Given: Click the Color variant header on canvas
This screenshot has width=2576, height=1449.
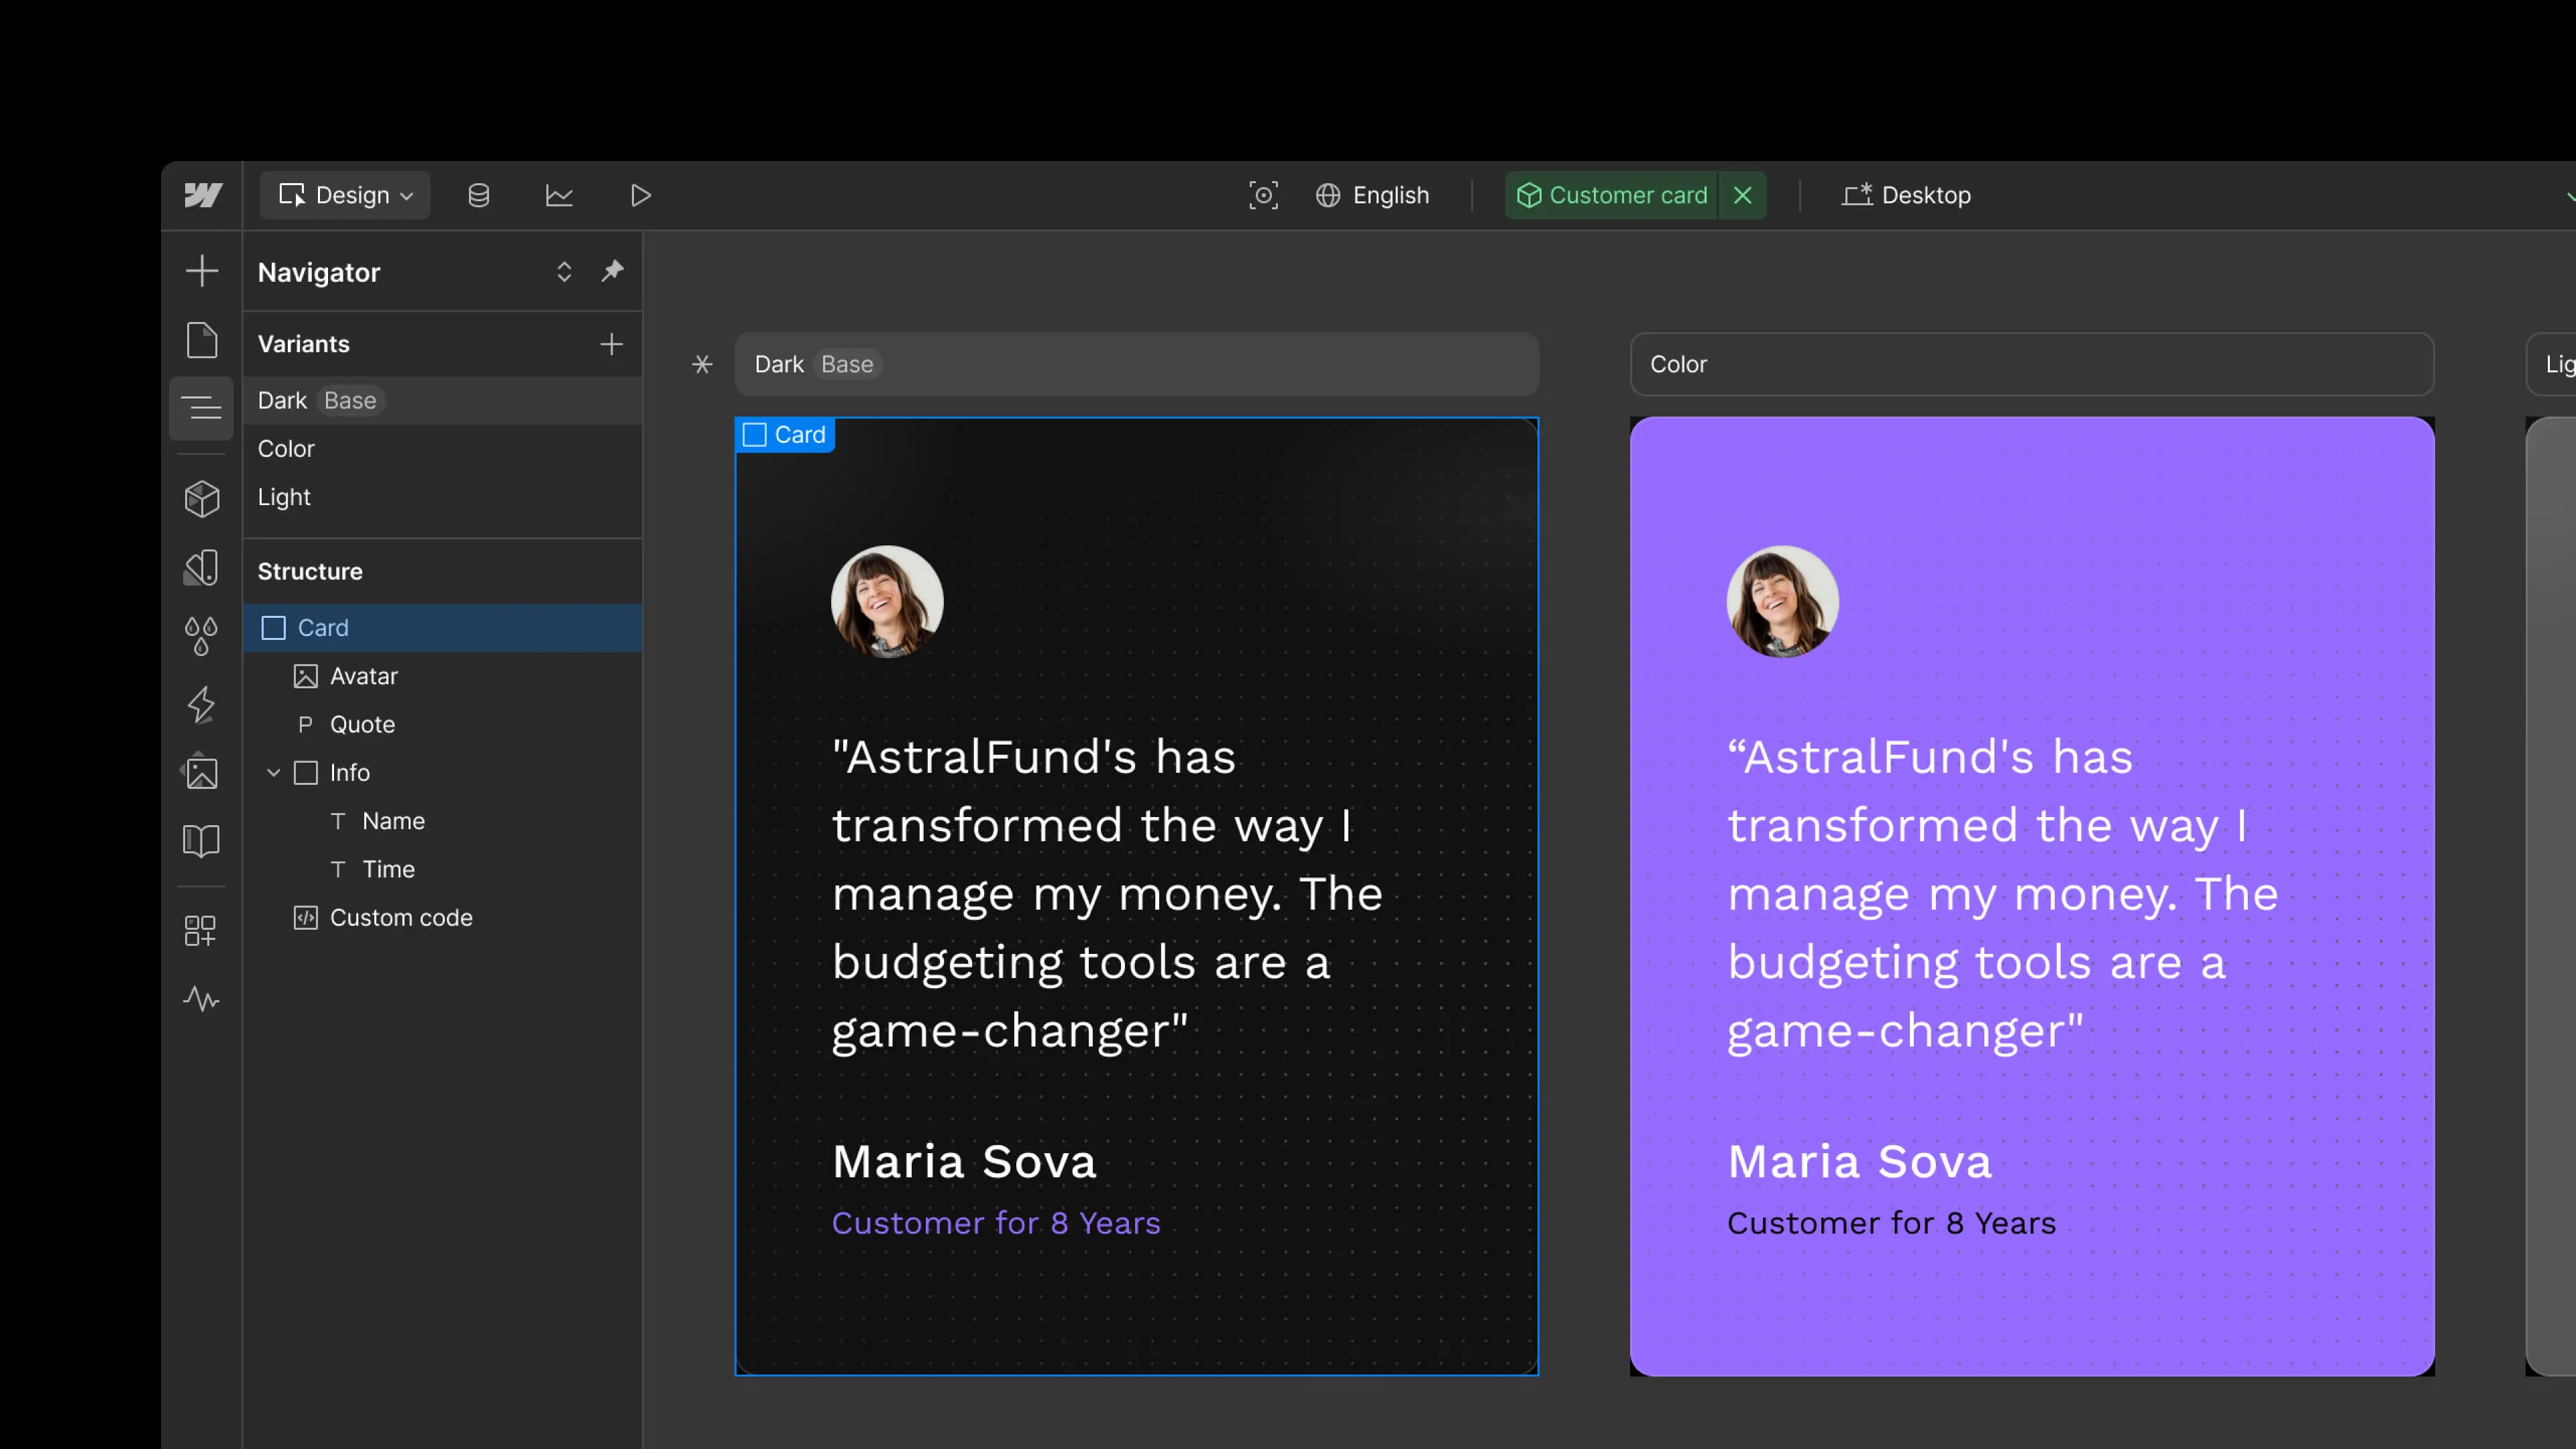Looking at the screenshot, I should tap(2032, 364).
